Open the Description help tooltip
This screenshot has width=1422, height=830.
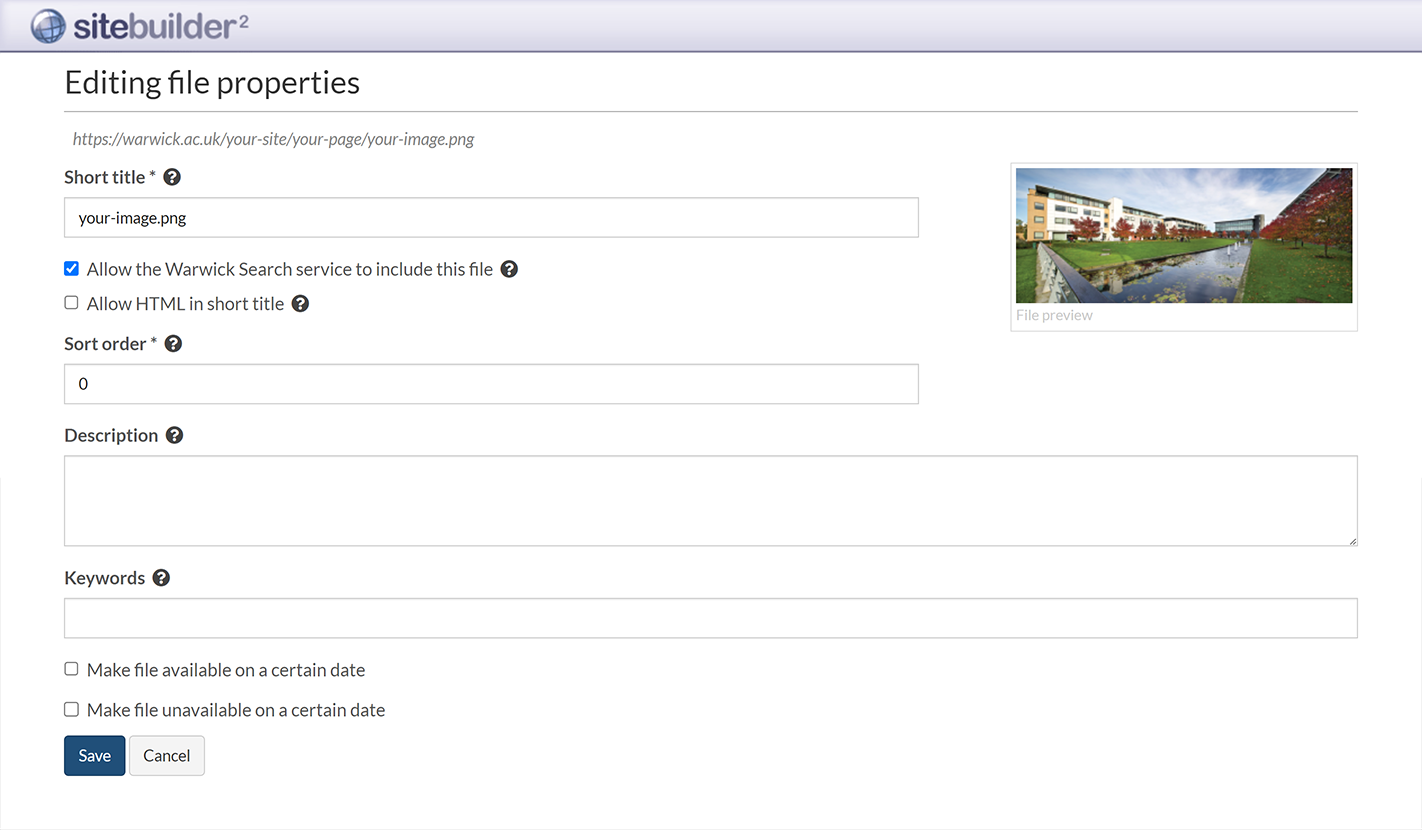pyautogui.click(x=175, y=434)
